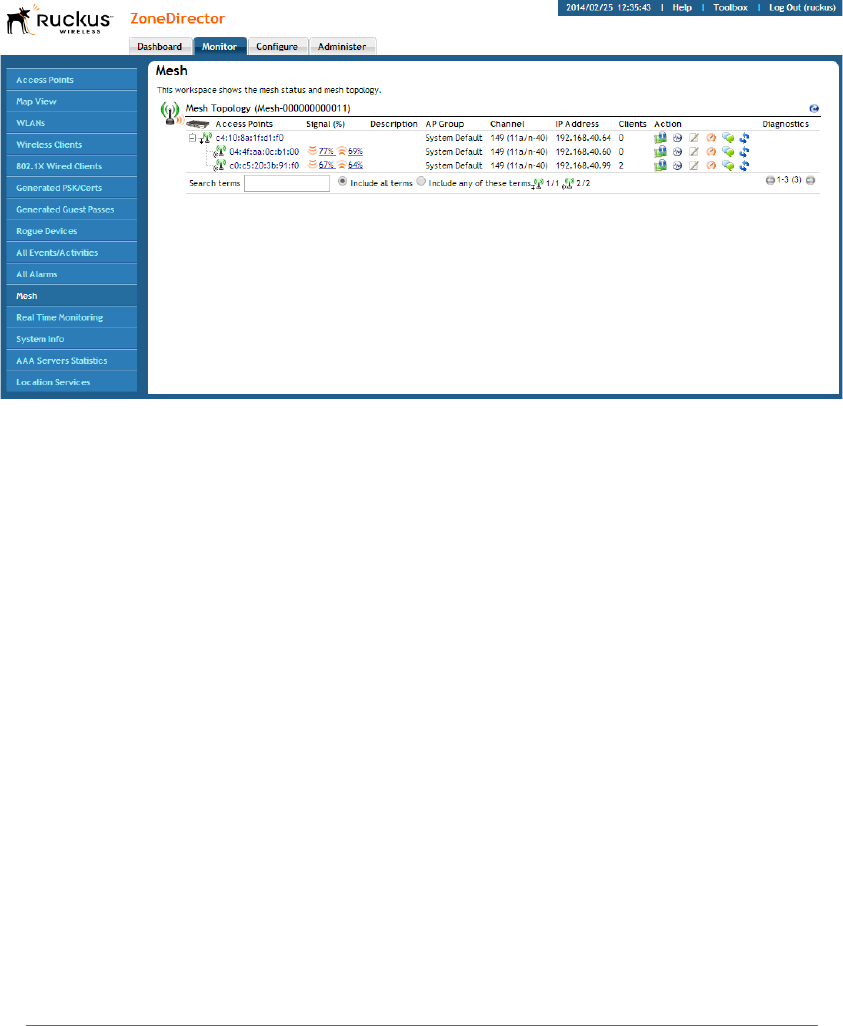Viewport: 843px width, 1026px height.
Task: Click the system info icon for c4:10:8a:1f:d1:f0
Action: tap(660, 137)
